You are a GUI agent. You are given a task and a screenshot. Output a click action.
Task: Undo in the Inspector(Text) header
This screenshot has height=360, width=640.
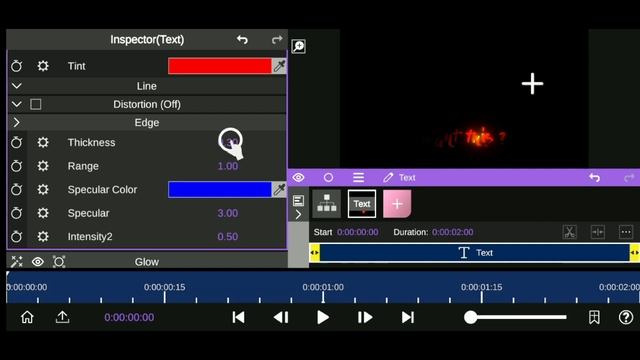[242, 40]
